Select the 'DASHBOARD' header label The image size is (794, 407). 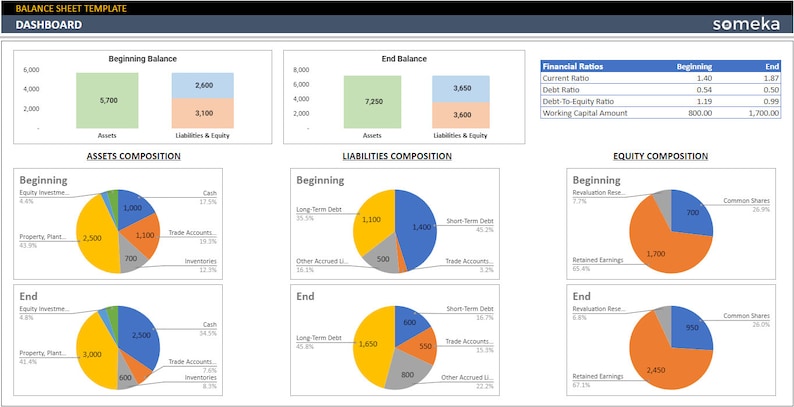coord(49,25)
